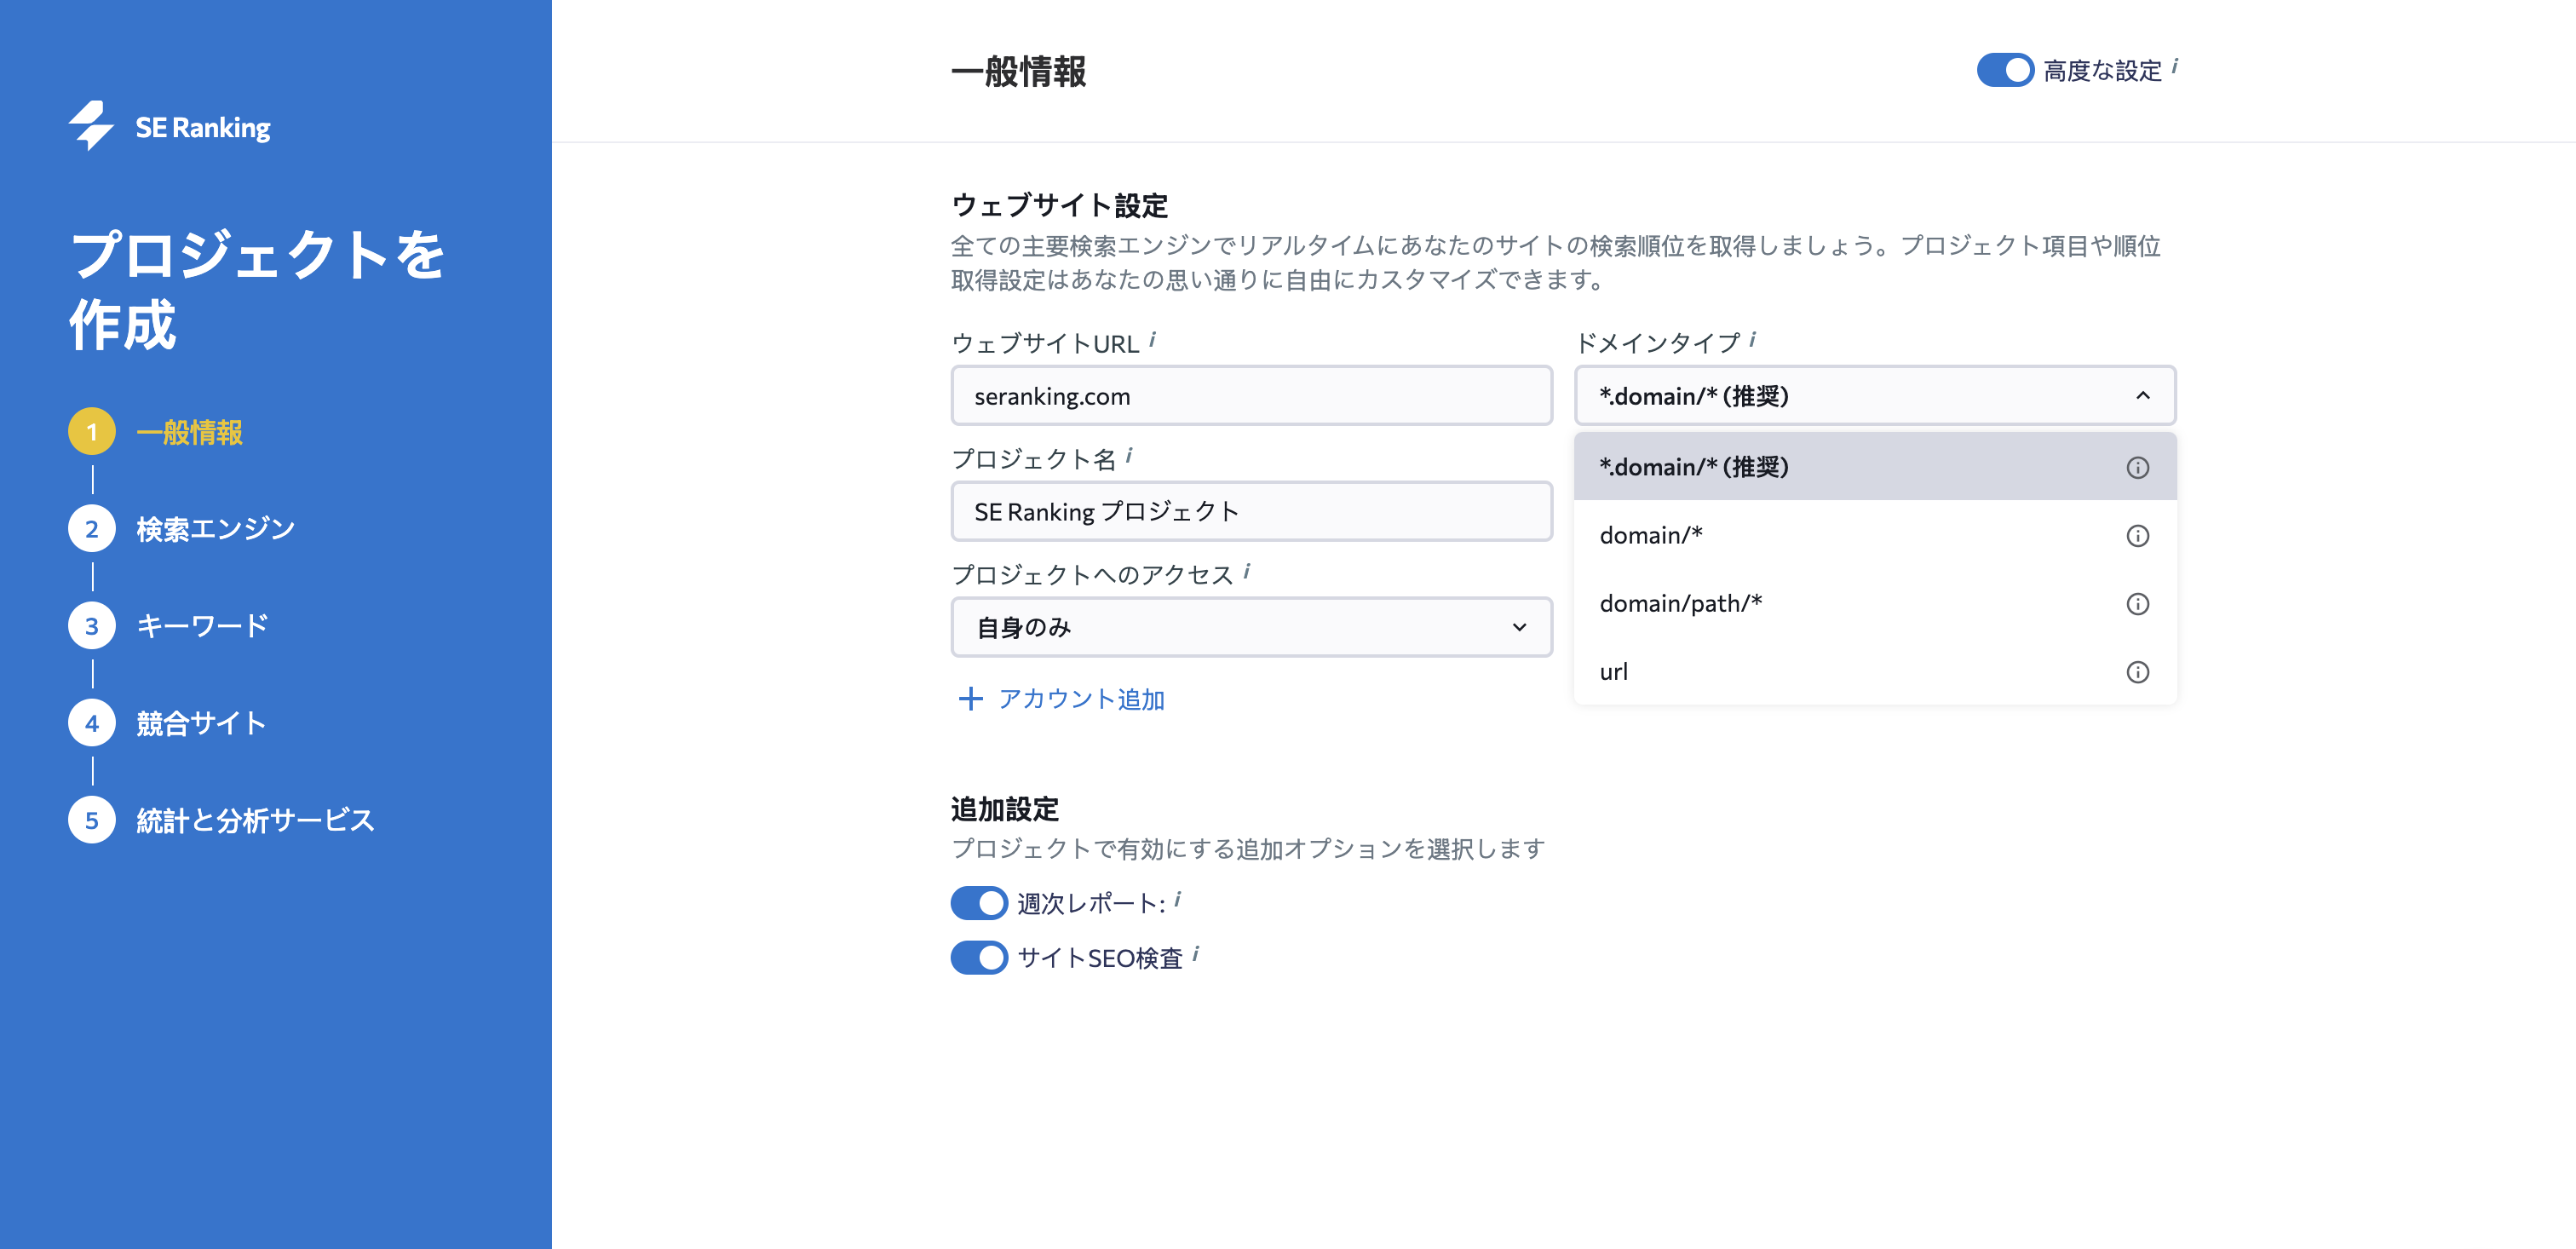Image resolution: width=2576 pixels, height=1249 pixels.
Task: Open step 5 統計と分析サービス
Action: (x=254, y=820)
